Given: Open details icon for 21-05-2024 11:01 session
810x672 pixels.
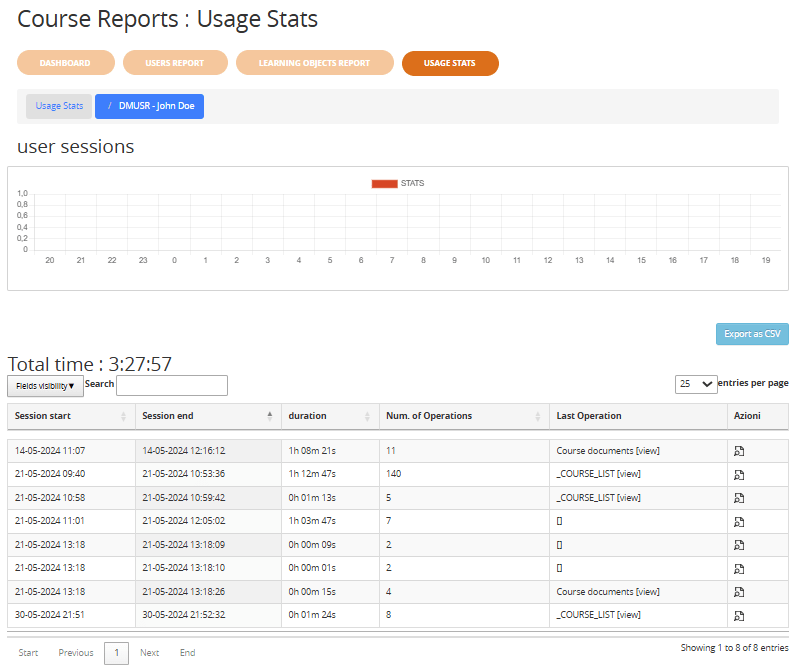Looking at the screenshot, I should point(739,522).
